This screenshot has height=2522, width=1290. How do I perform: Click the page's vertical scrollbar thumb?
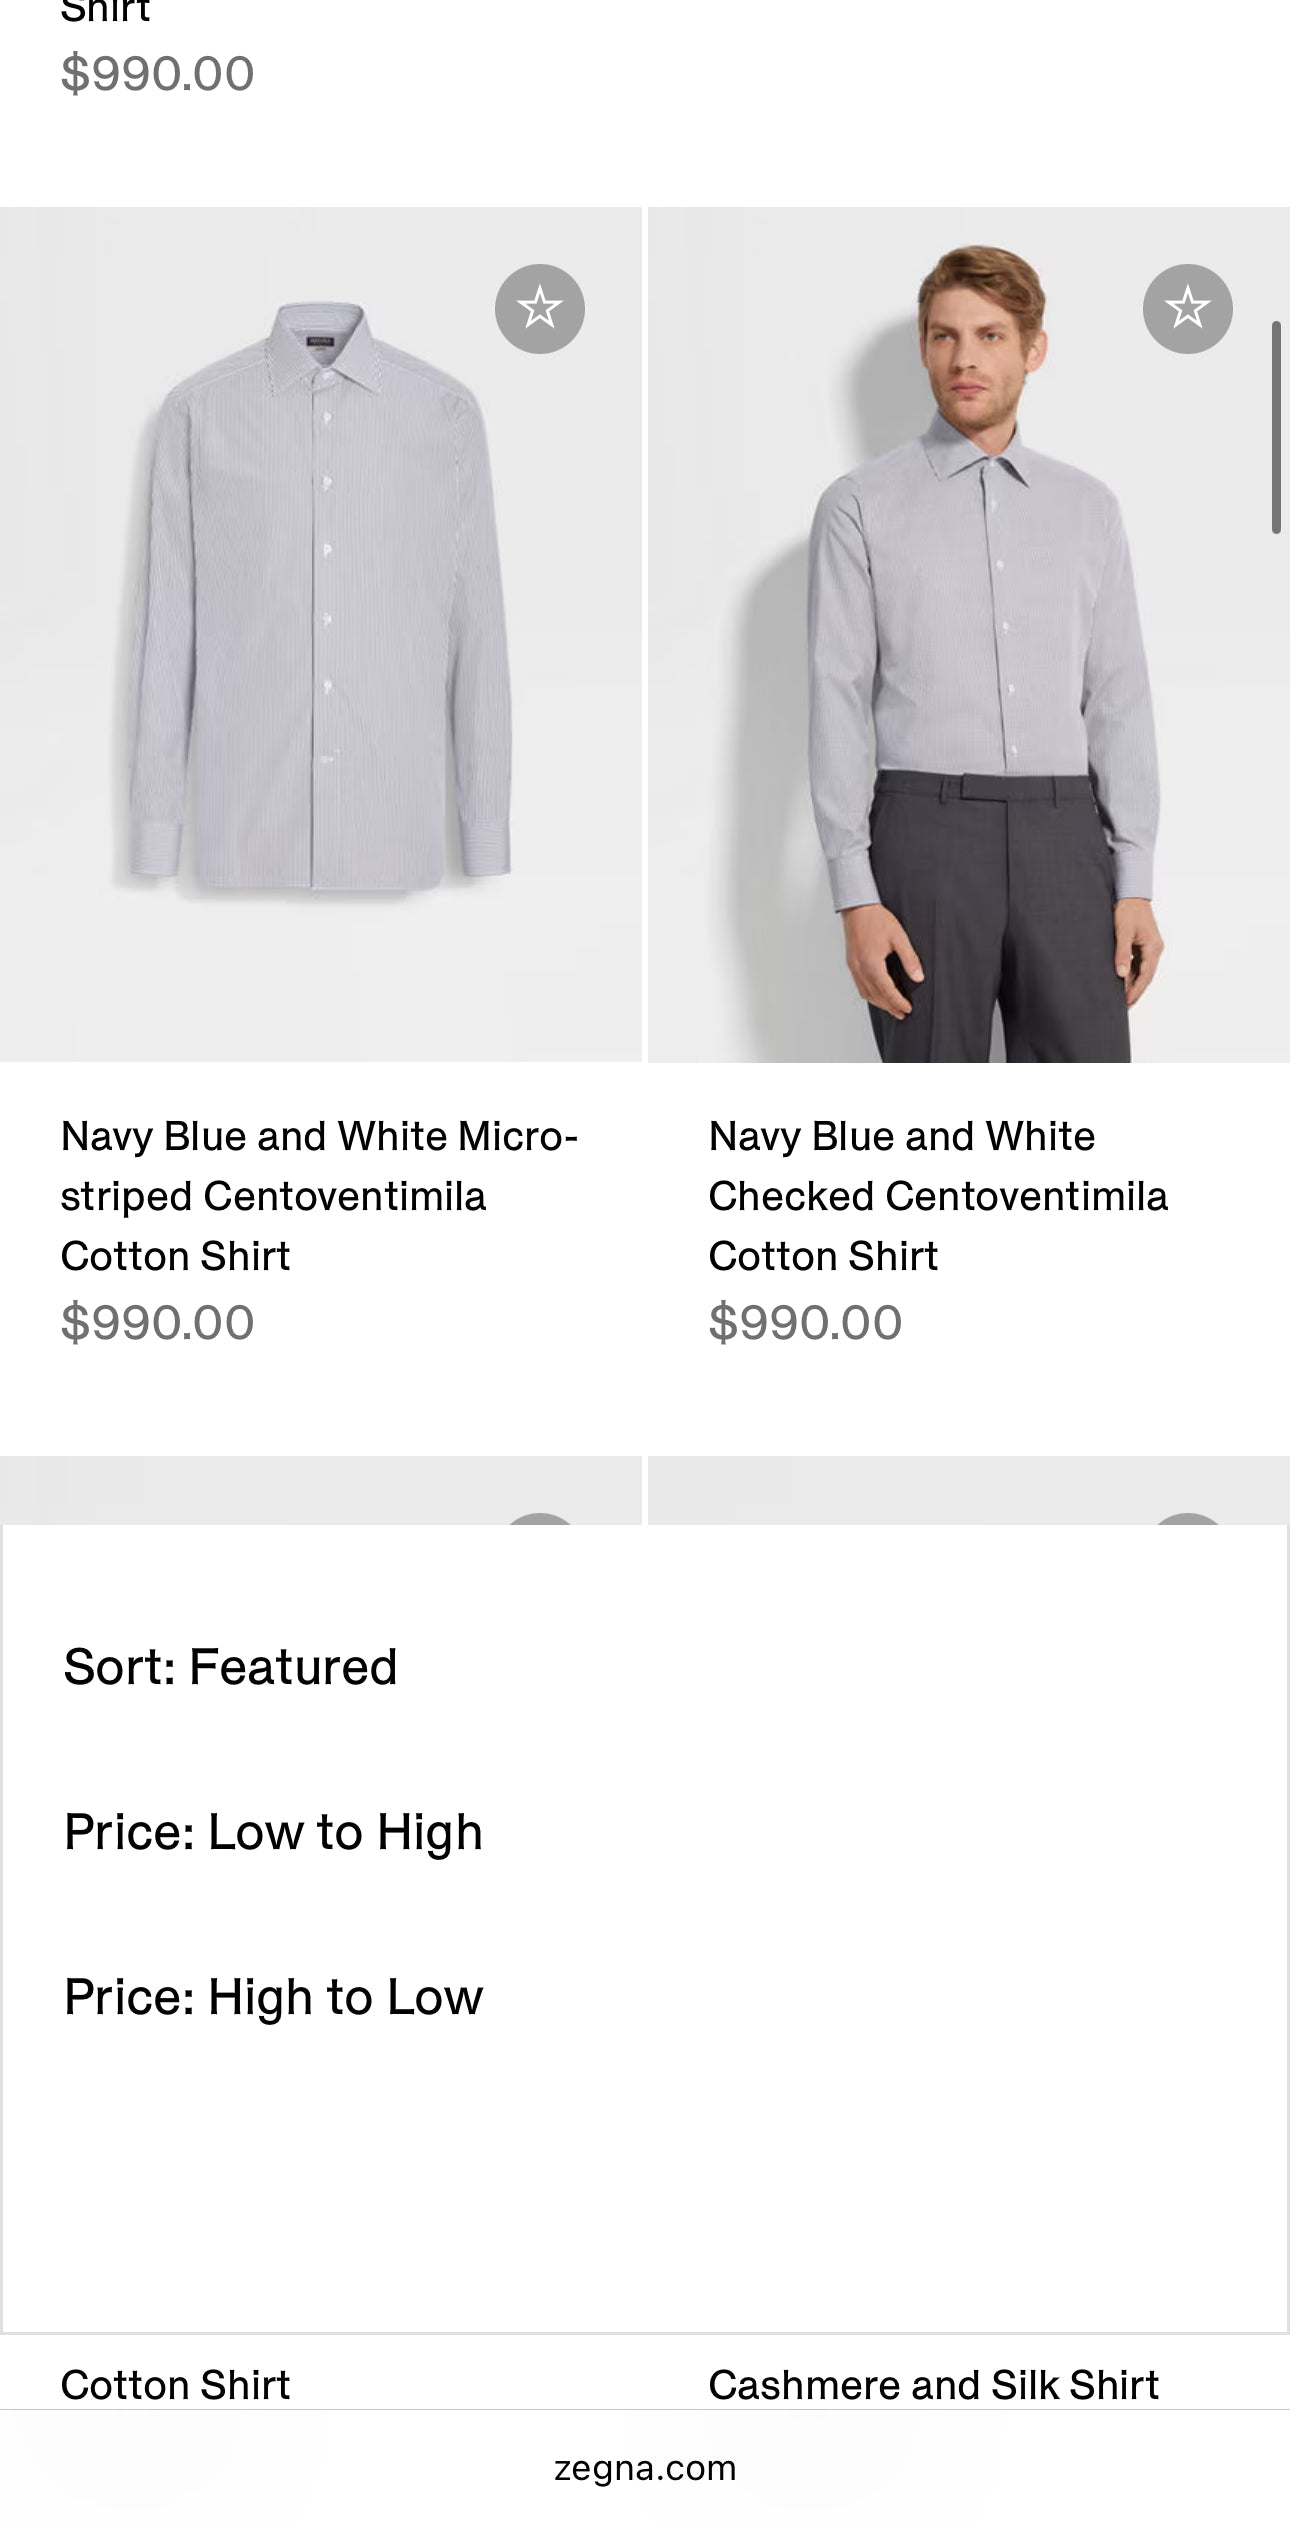coord(1276,428)
